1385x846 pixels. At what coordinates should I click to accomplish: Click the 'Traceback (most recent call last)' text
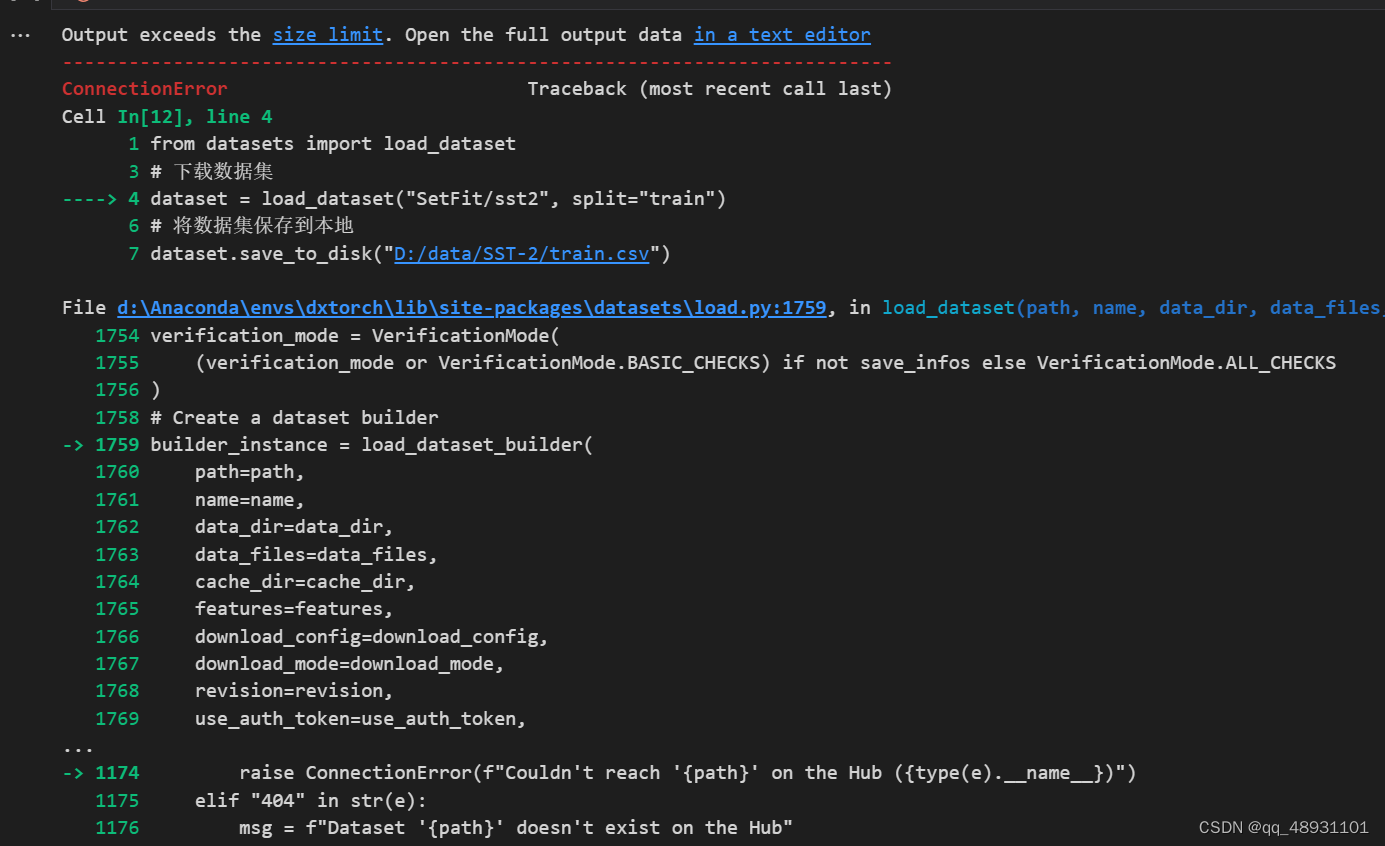(710, 88)
